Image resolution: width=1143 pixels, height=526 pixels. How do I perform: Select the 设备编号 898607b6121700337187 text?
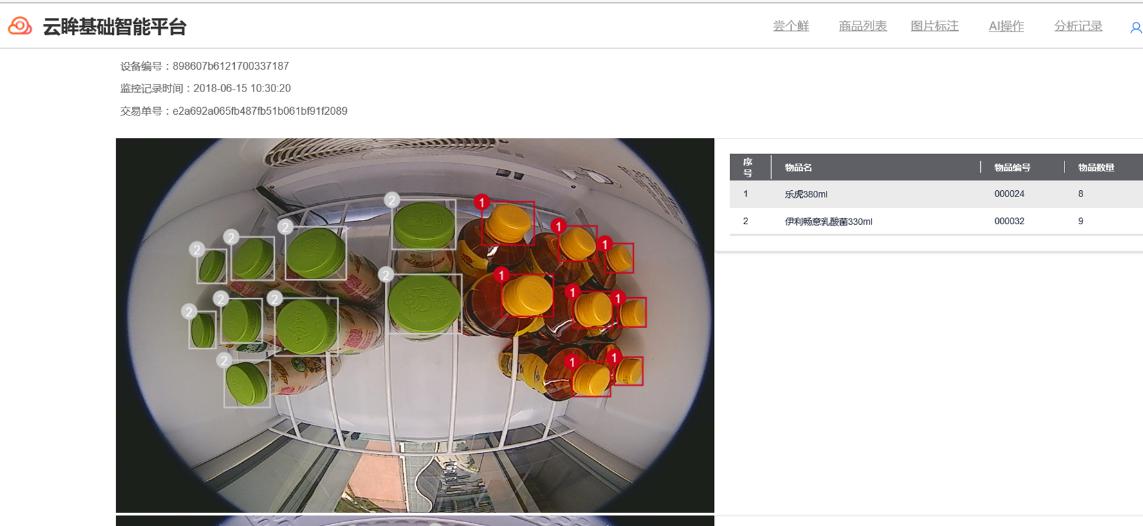tap(205, 66)
